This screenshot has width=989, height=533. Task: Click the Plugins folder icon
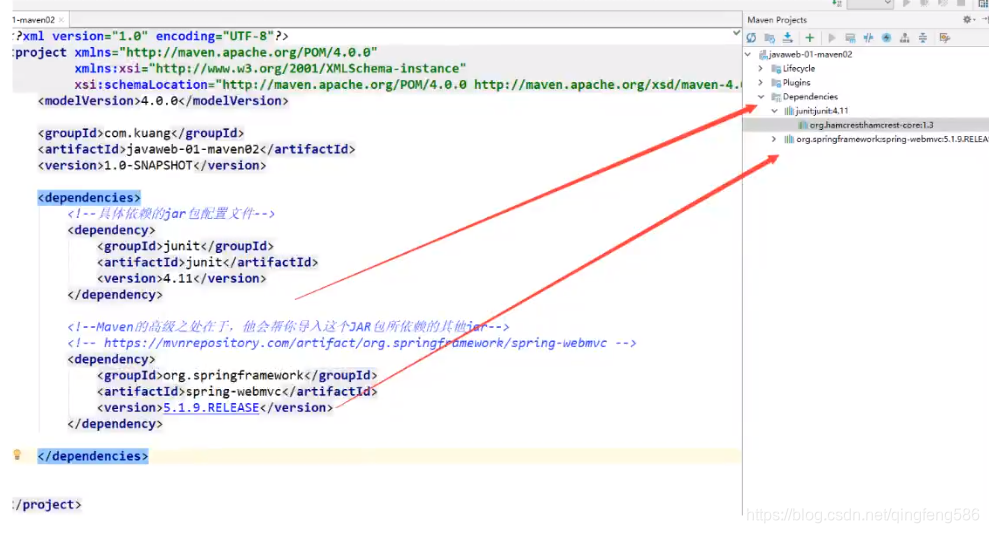tap(776, 83)
